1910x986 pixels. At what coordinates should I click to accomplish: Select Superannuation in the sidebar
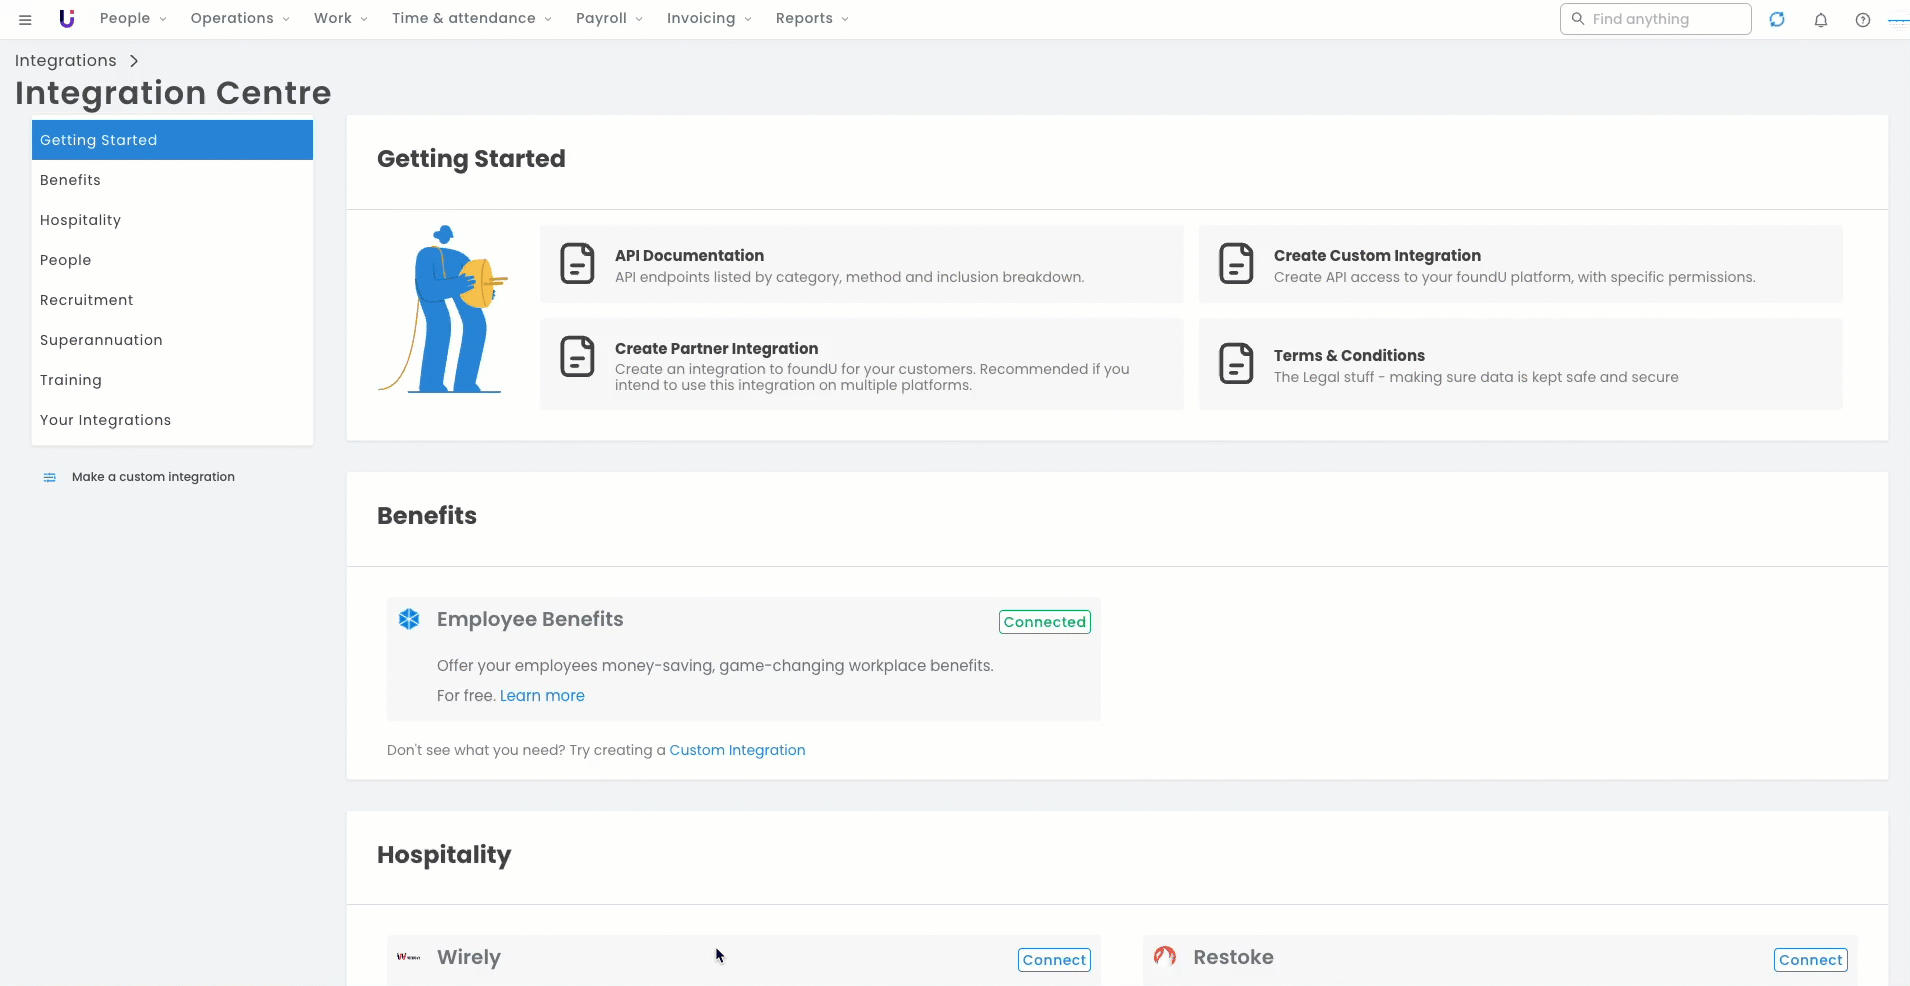coord(101,340)
